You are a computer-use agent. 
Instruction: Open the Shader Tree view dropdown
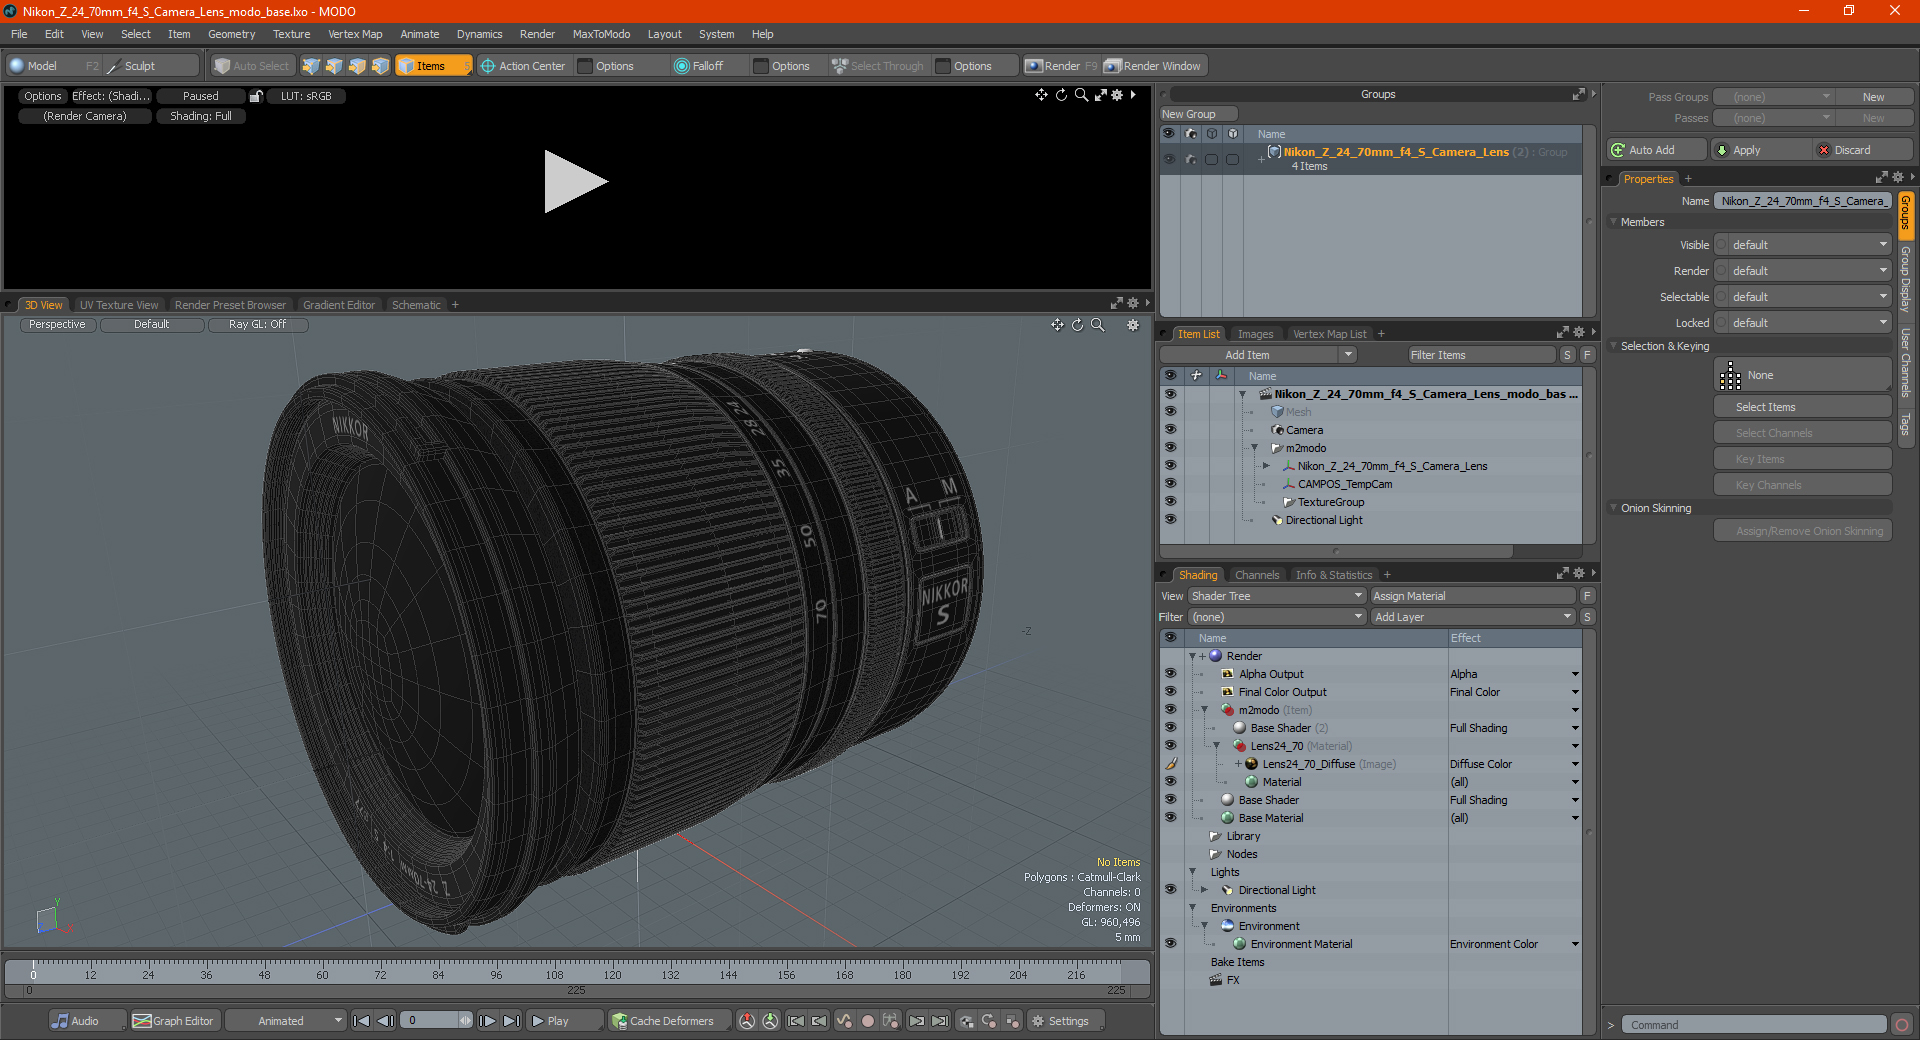pyautogui.click(x=1277, y=596)
